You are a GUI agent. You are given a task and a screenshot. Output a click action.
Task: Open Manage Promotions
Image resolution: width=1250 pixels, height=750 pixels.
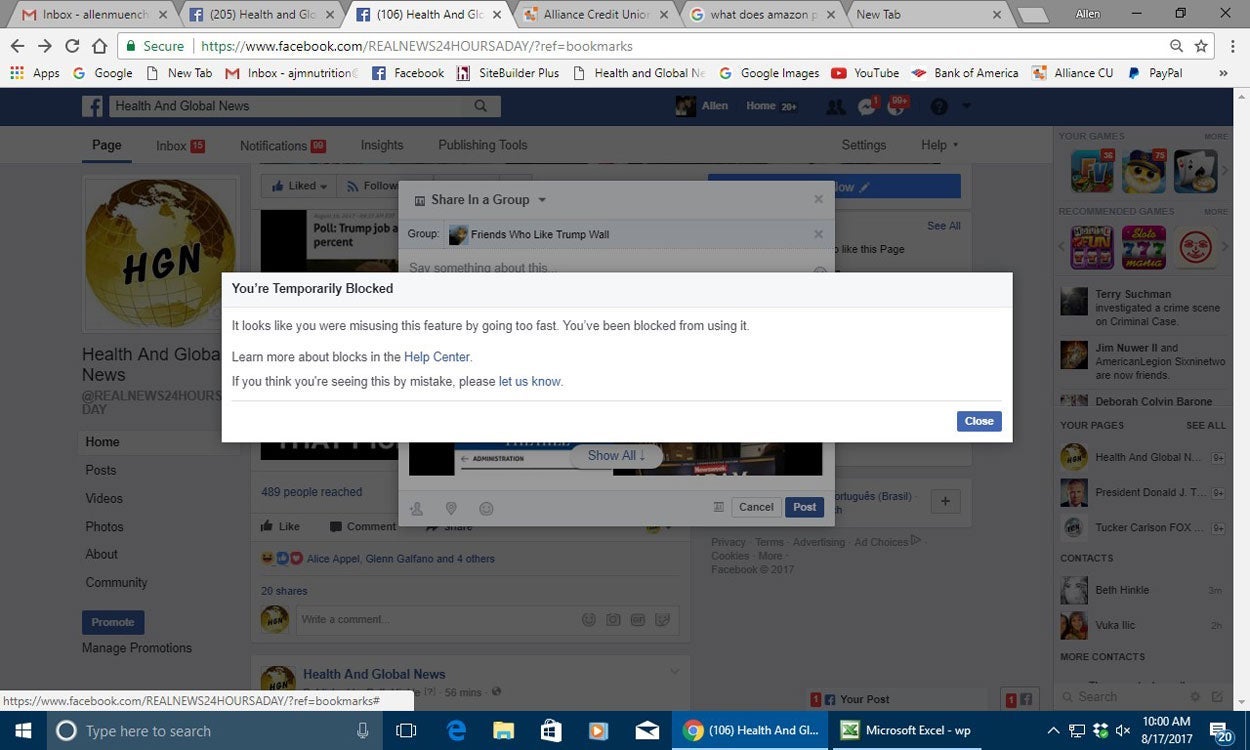coord(137,648)
